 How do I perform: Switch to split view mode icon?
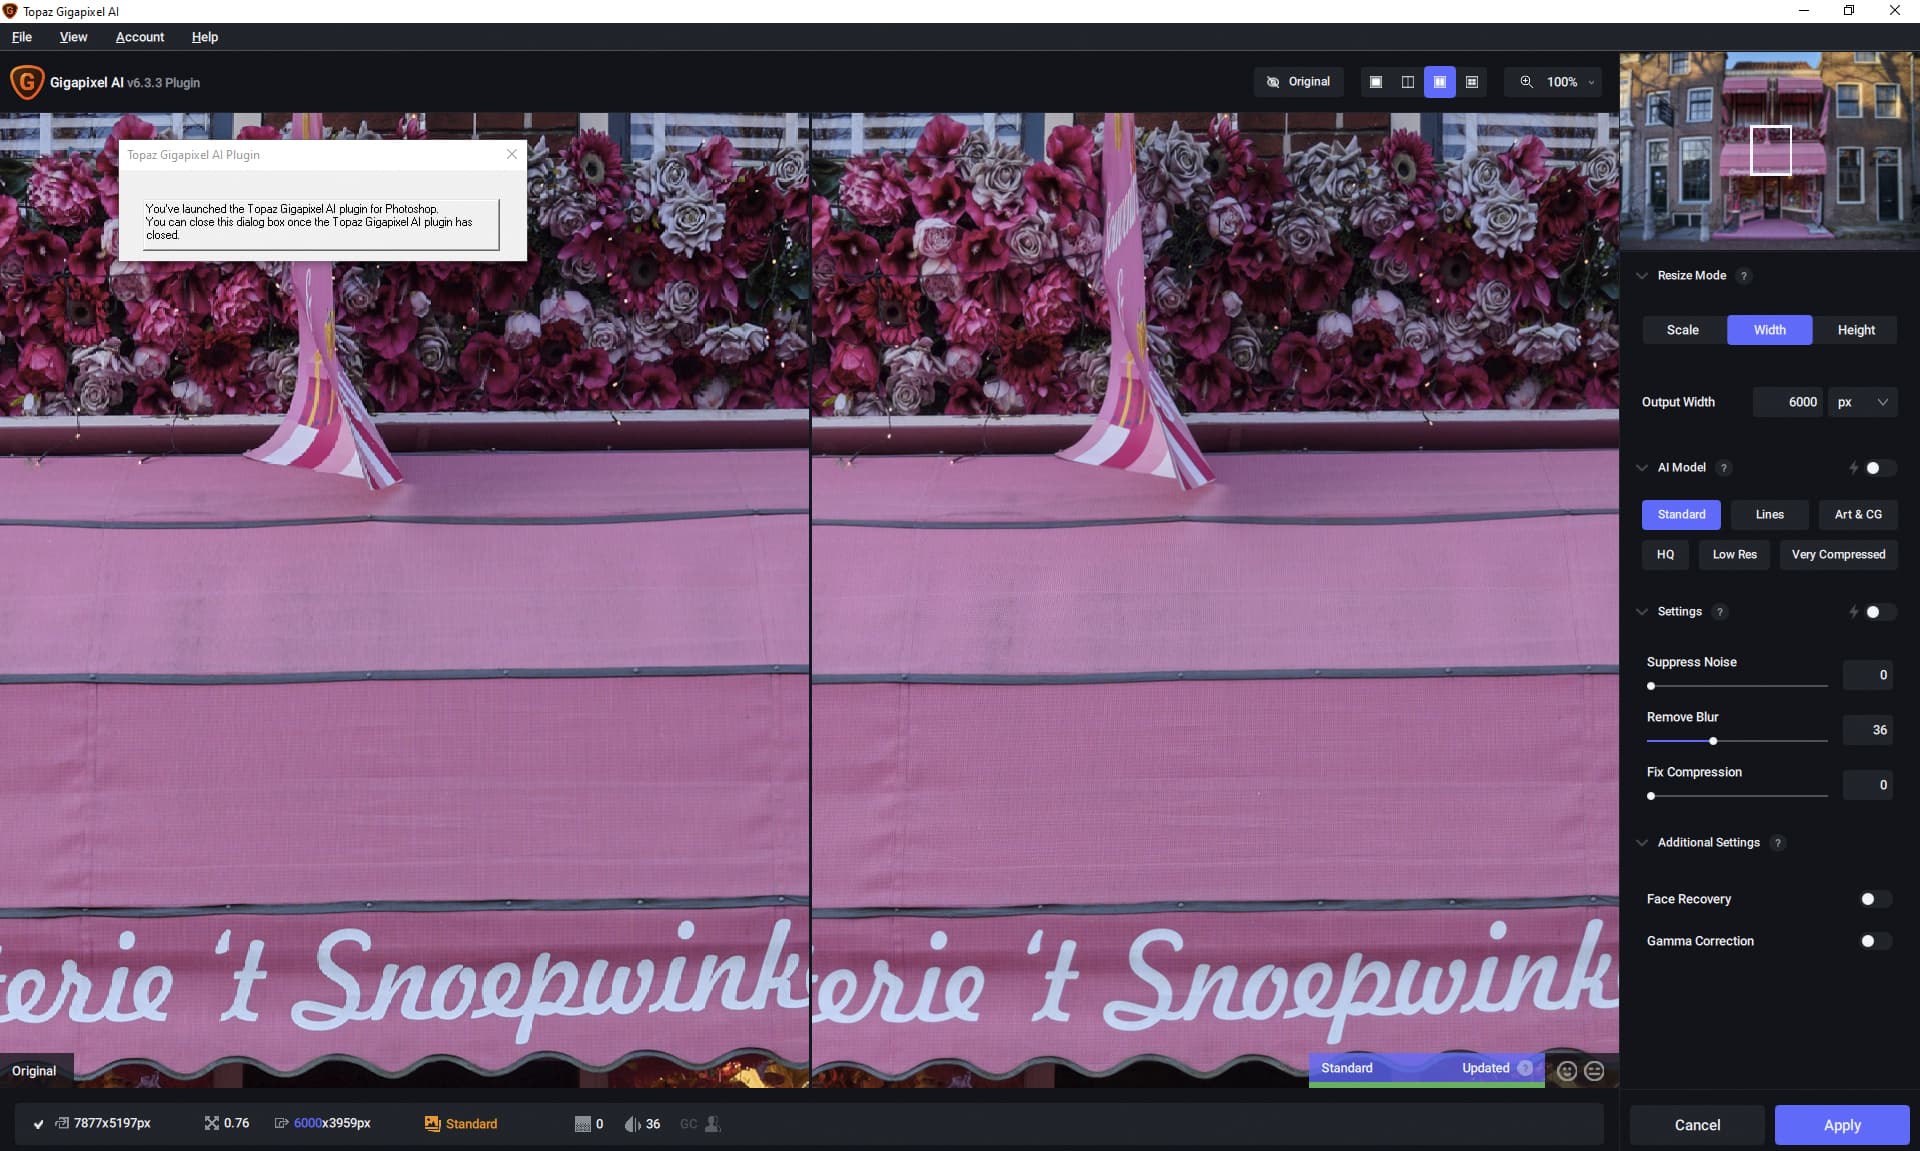(1407, 82)
